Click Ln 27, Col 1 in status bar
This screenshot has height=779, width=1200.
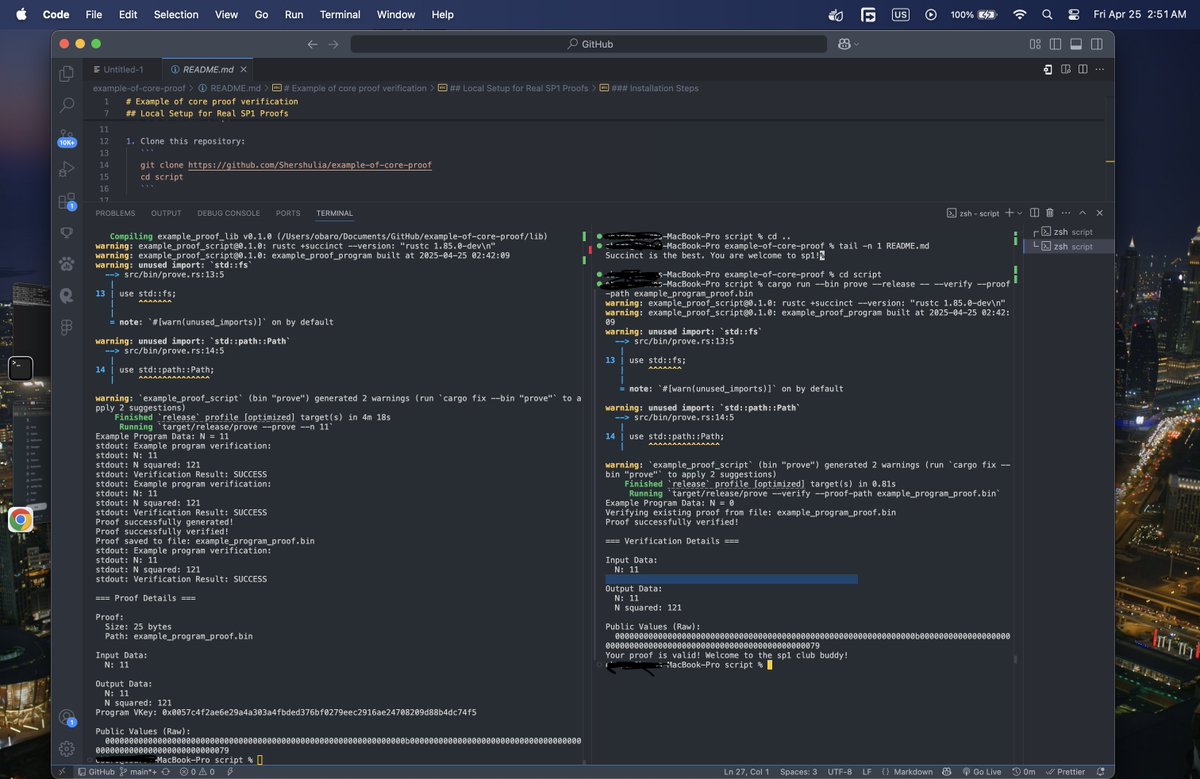point(746,772)
